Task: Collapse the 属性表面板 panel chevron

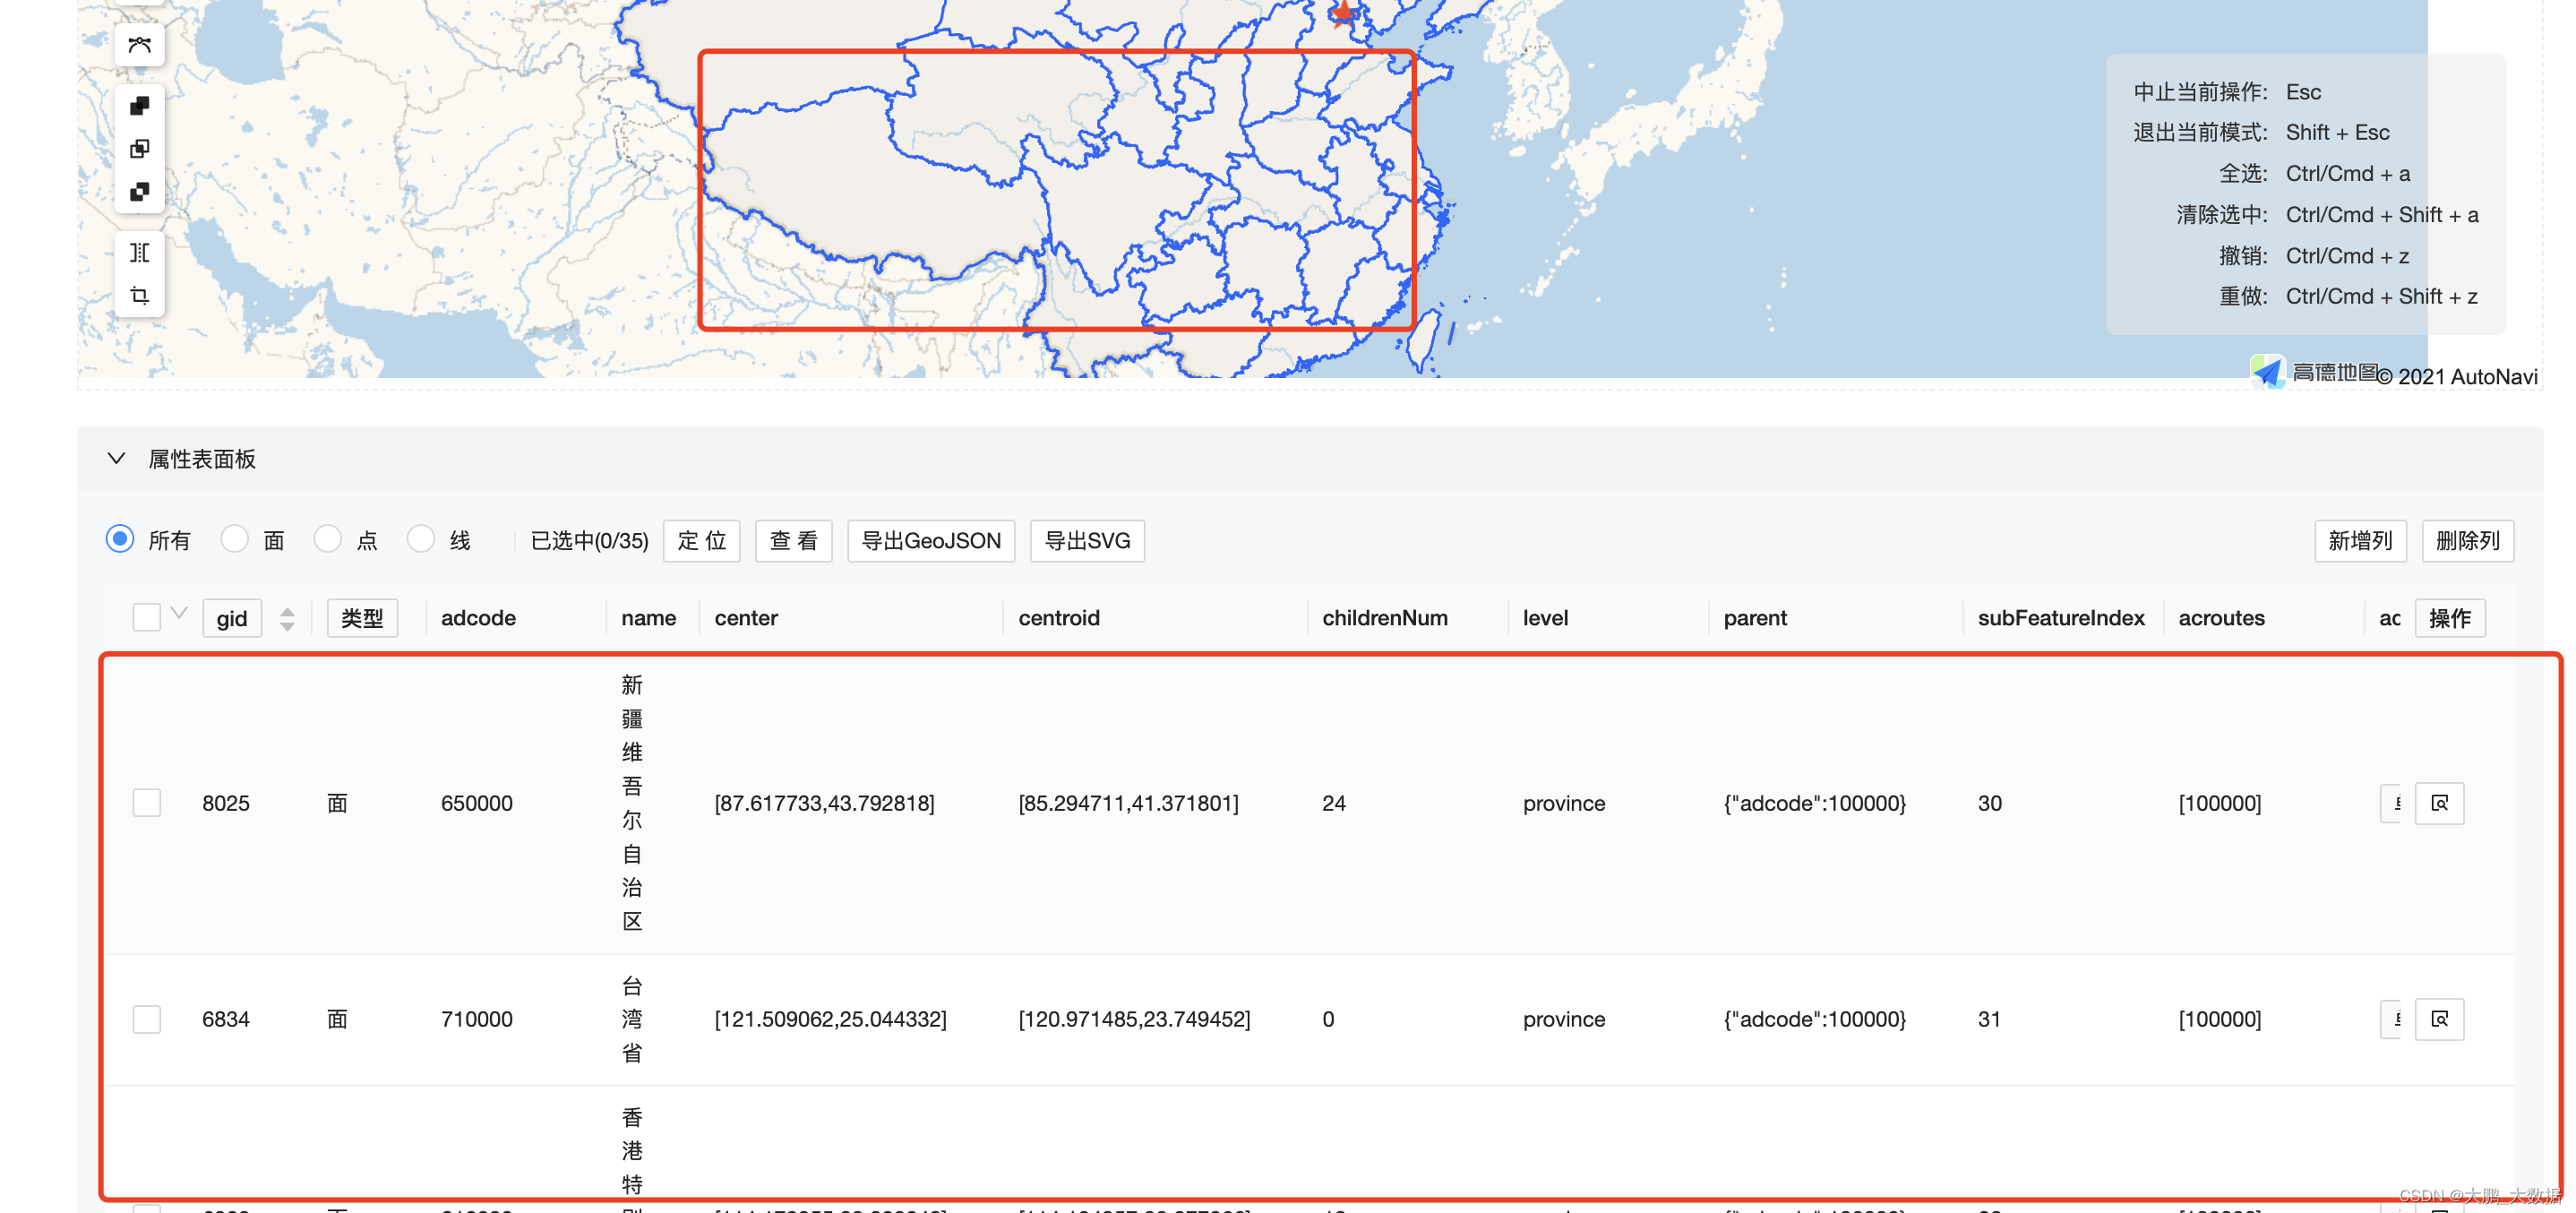Action: click(116, 458)
